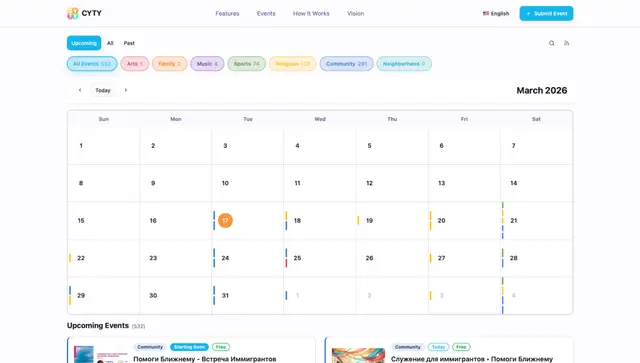640x363 pixels.
Task: Select March 21 calendar cell
Action: (537, 220)
